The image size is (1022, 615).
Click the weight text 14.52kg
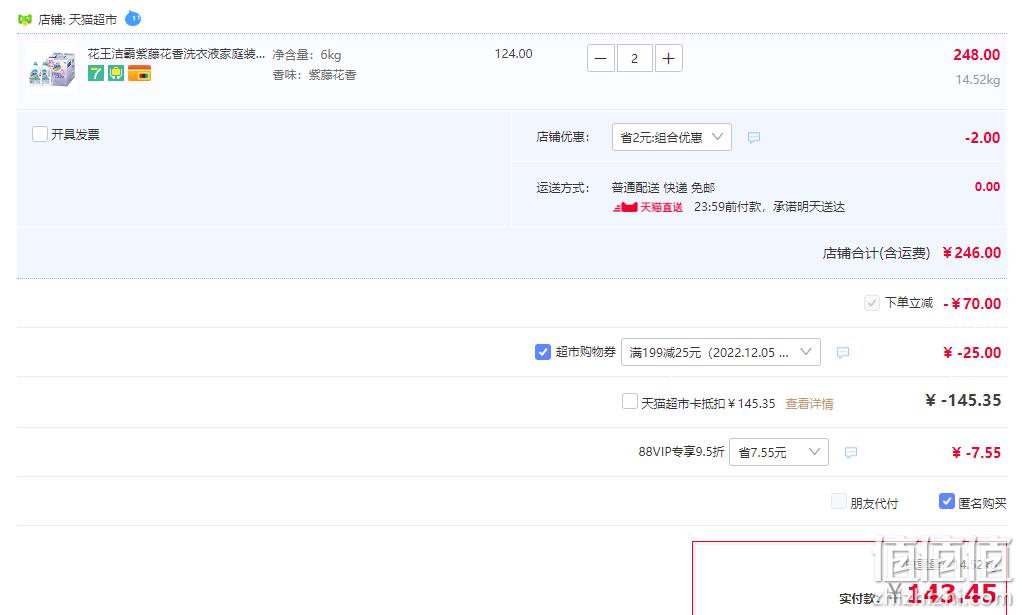click(x=978, y=79)
